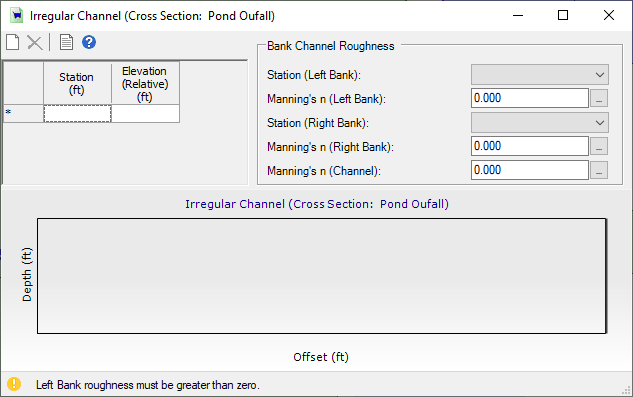Click the application icon in title bar
The height and width of the screenshot is (397, 633).
tap(17, 16)
